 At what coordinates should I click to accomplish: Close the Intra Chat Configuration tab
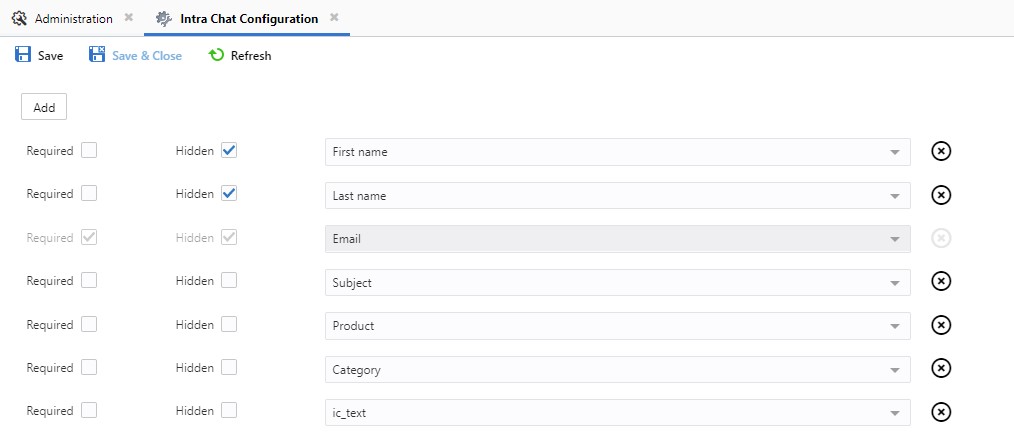[x=334, y=17]
